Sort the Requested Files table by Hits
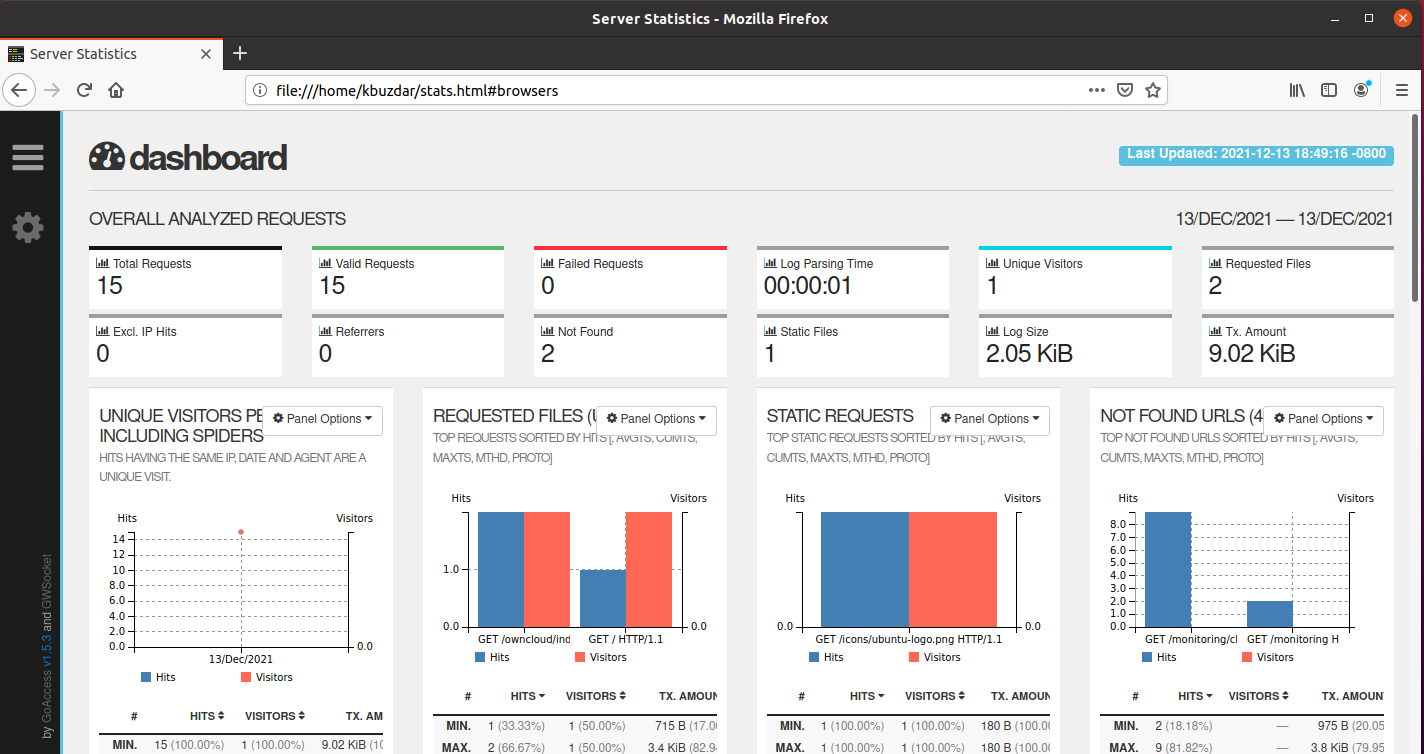 click(527, 696)
